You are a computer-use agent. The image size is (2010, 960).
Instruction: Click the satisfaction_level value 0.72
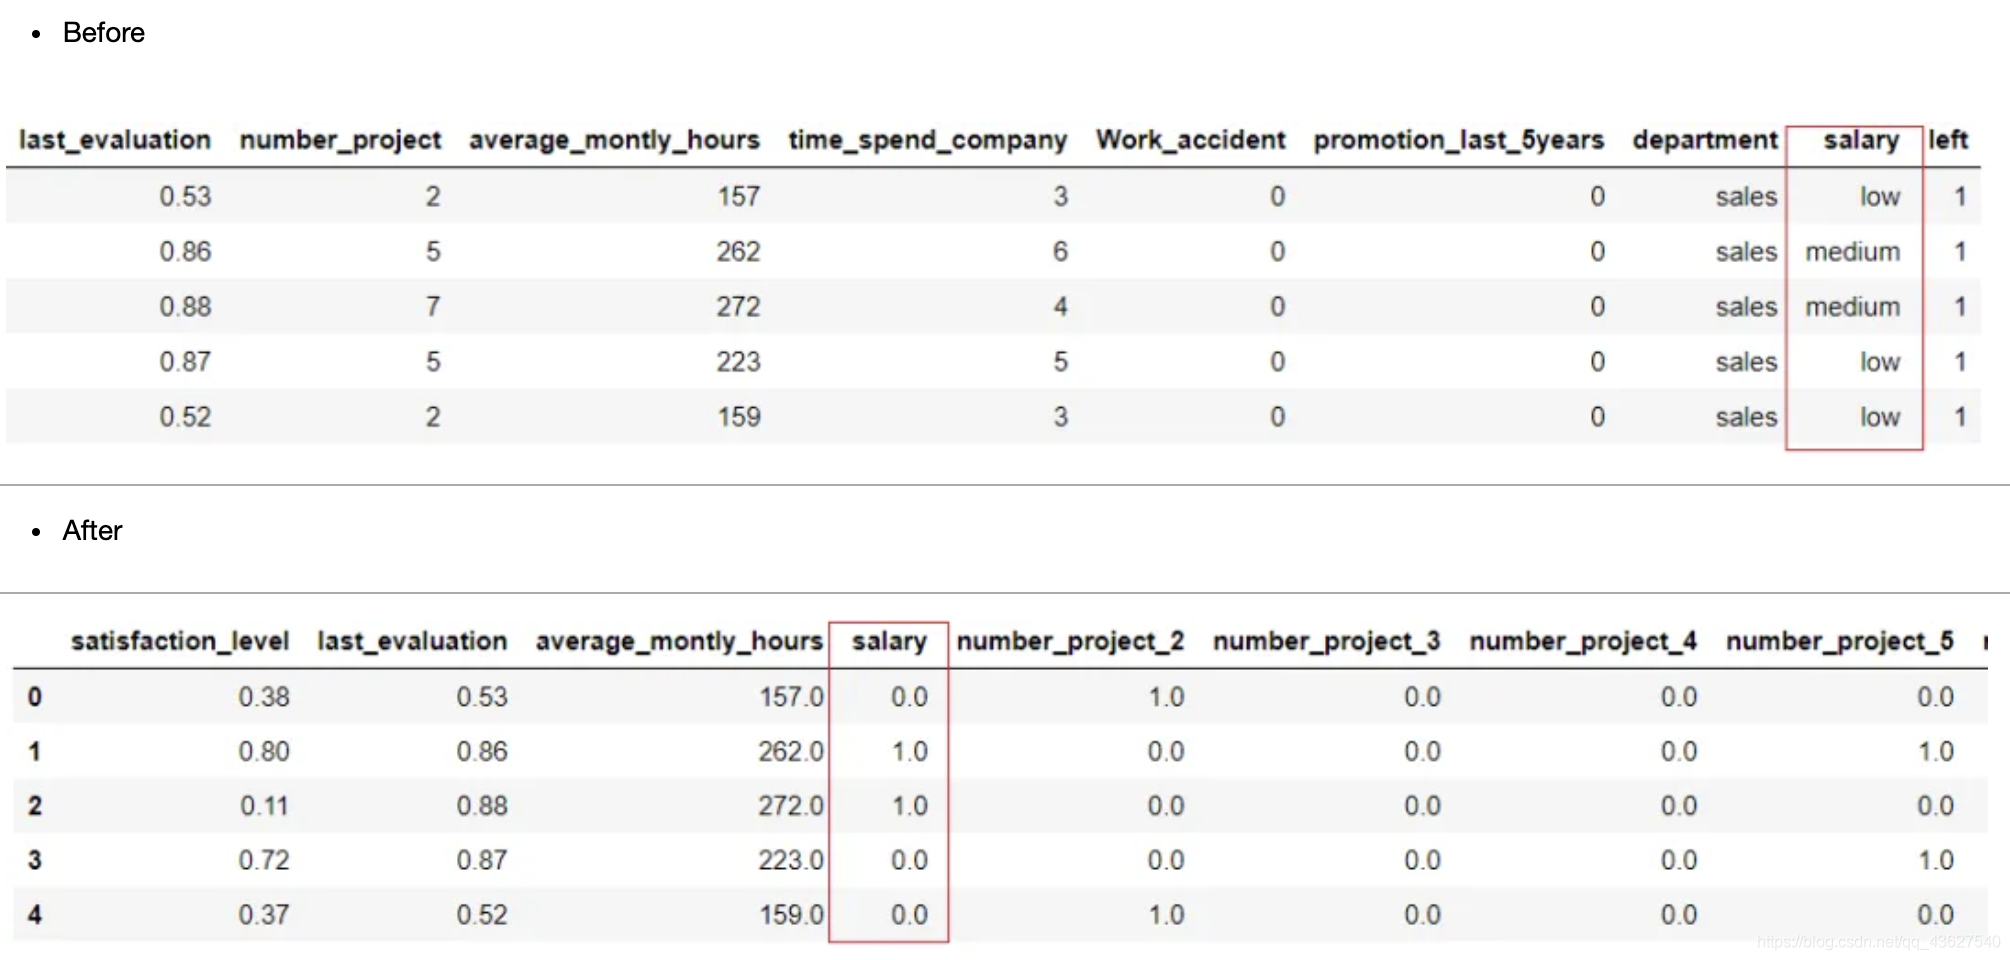click(264, 860)
